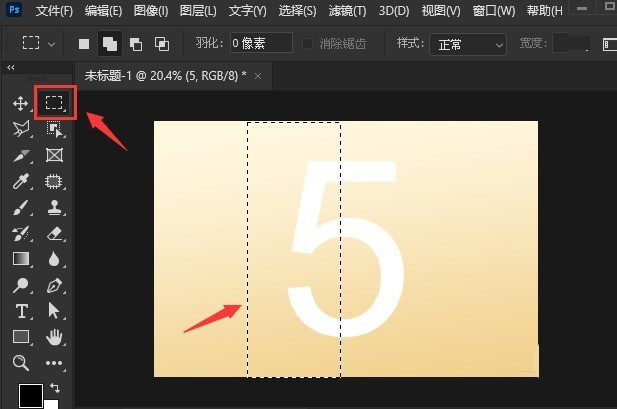The height and width of the screenshot is (409, 617).
Task: Select the Rectangular Marquee tool
Action: 54,102
